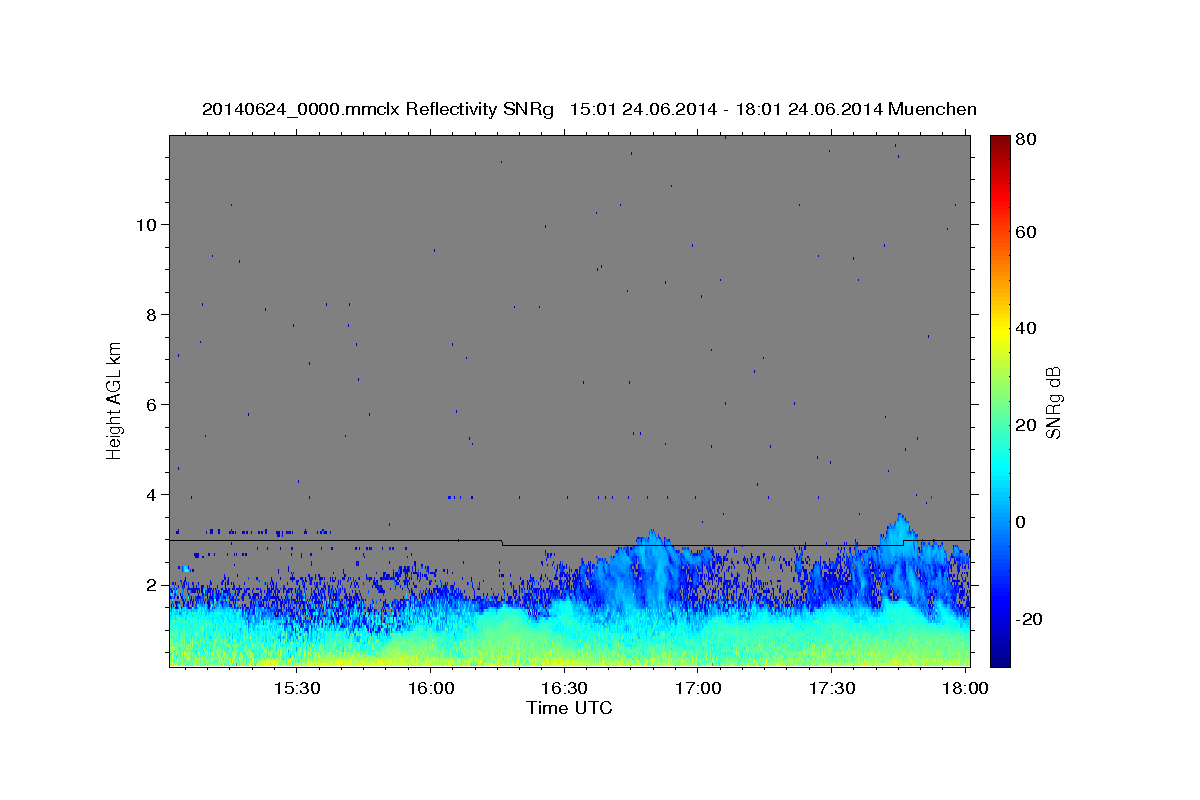Click the 'Muenchen' location in the title
Viewport: 1200px width, 800px height.
click(x=932, y=109)
